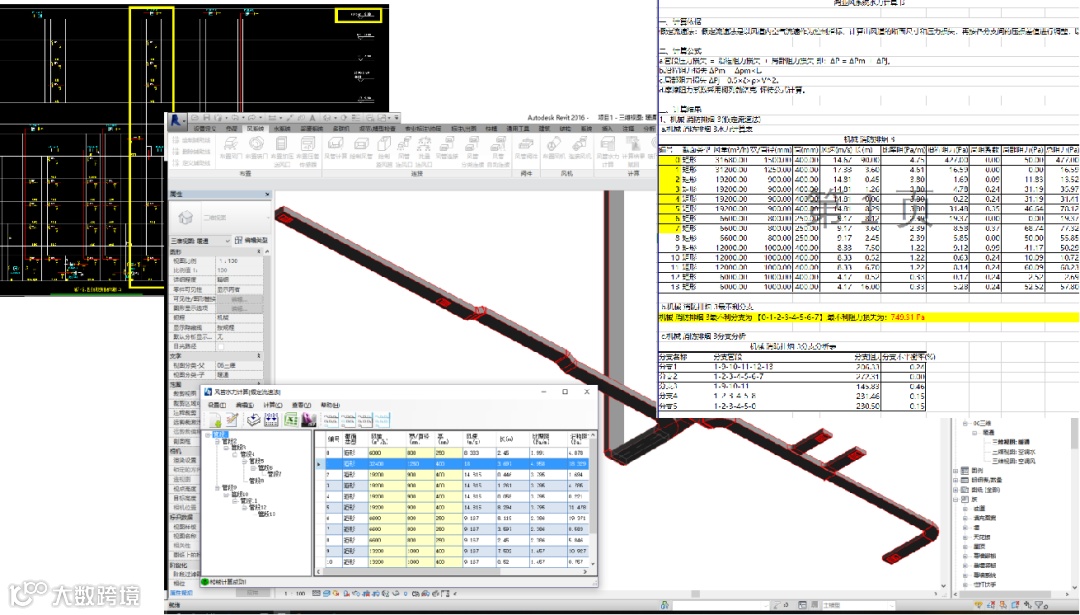Image resolution: width=1080 pixels, height=615 pixels.
Task: Open 三维视图: 空调水 in project browser
Action: coord(1014,452)
